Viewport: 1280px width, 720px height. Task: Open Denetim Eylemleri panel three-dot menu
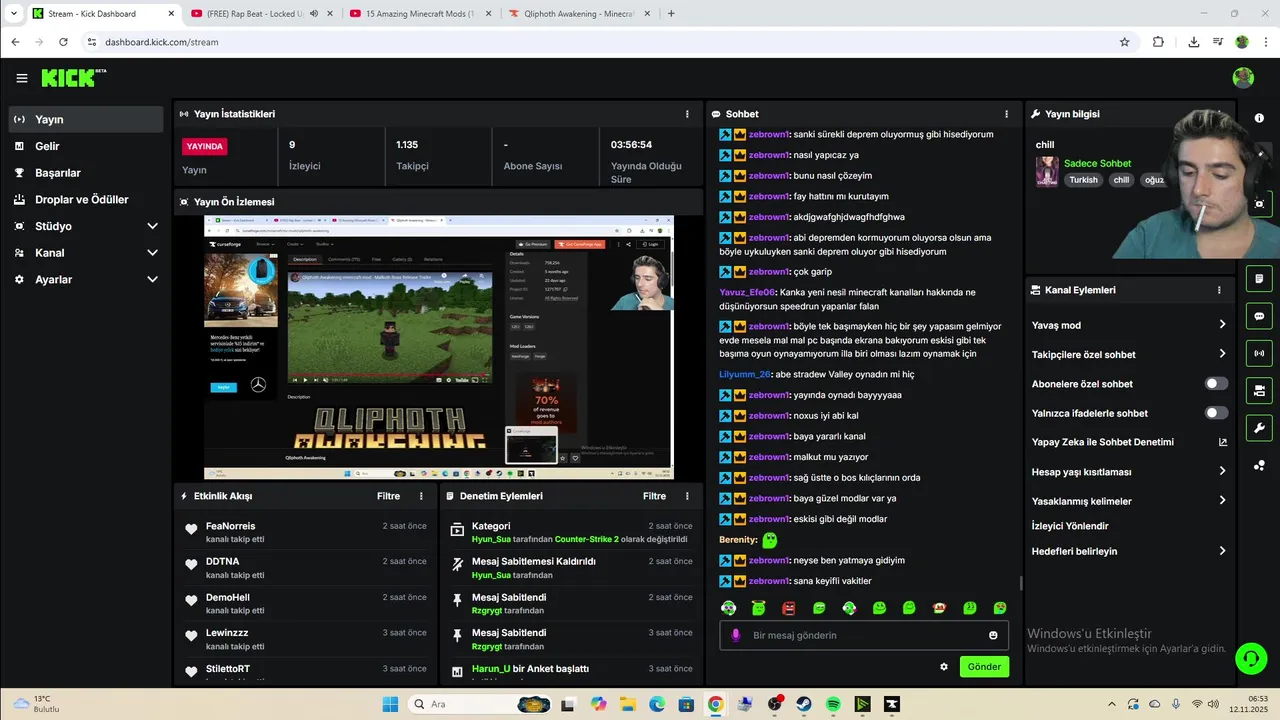point(687,496)
